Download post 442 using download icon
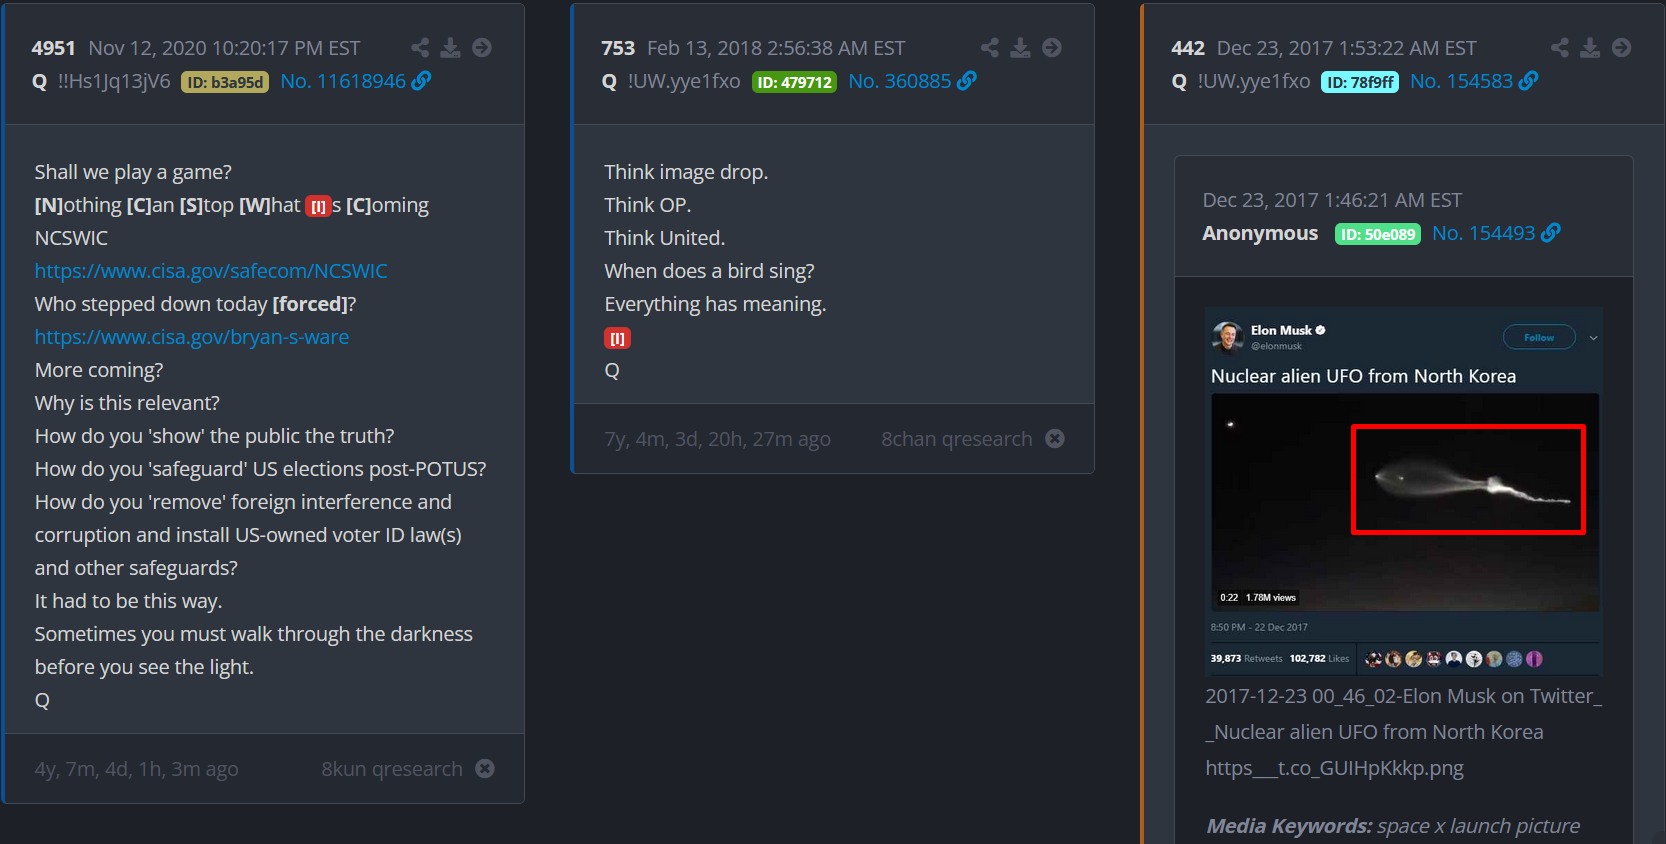 point(1590,48)
